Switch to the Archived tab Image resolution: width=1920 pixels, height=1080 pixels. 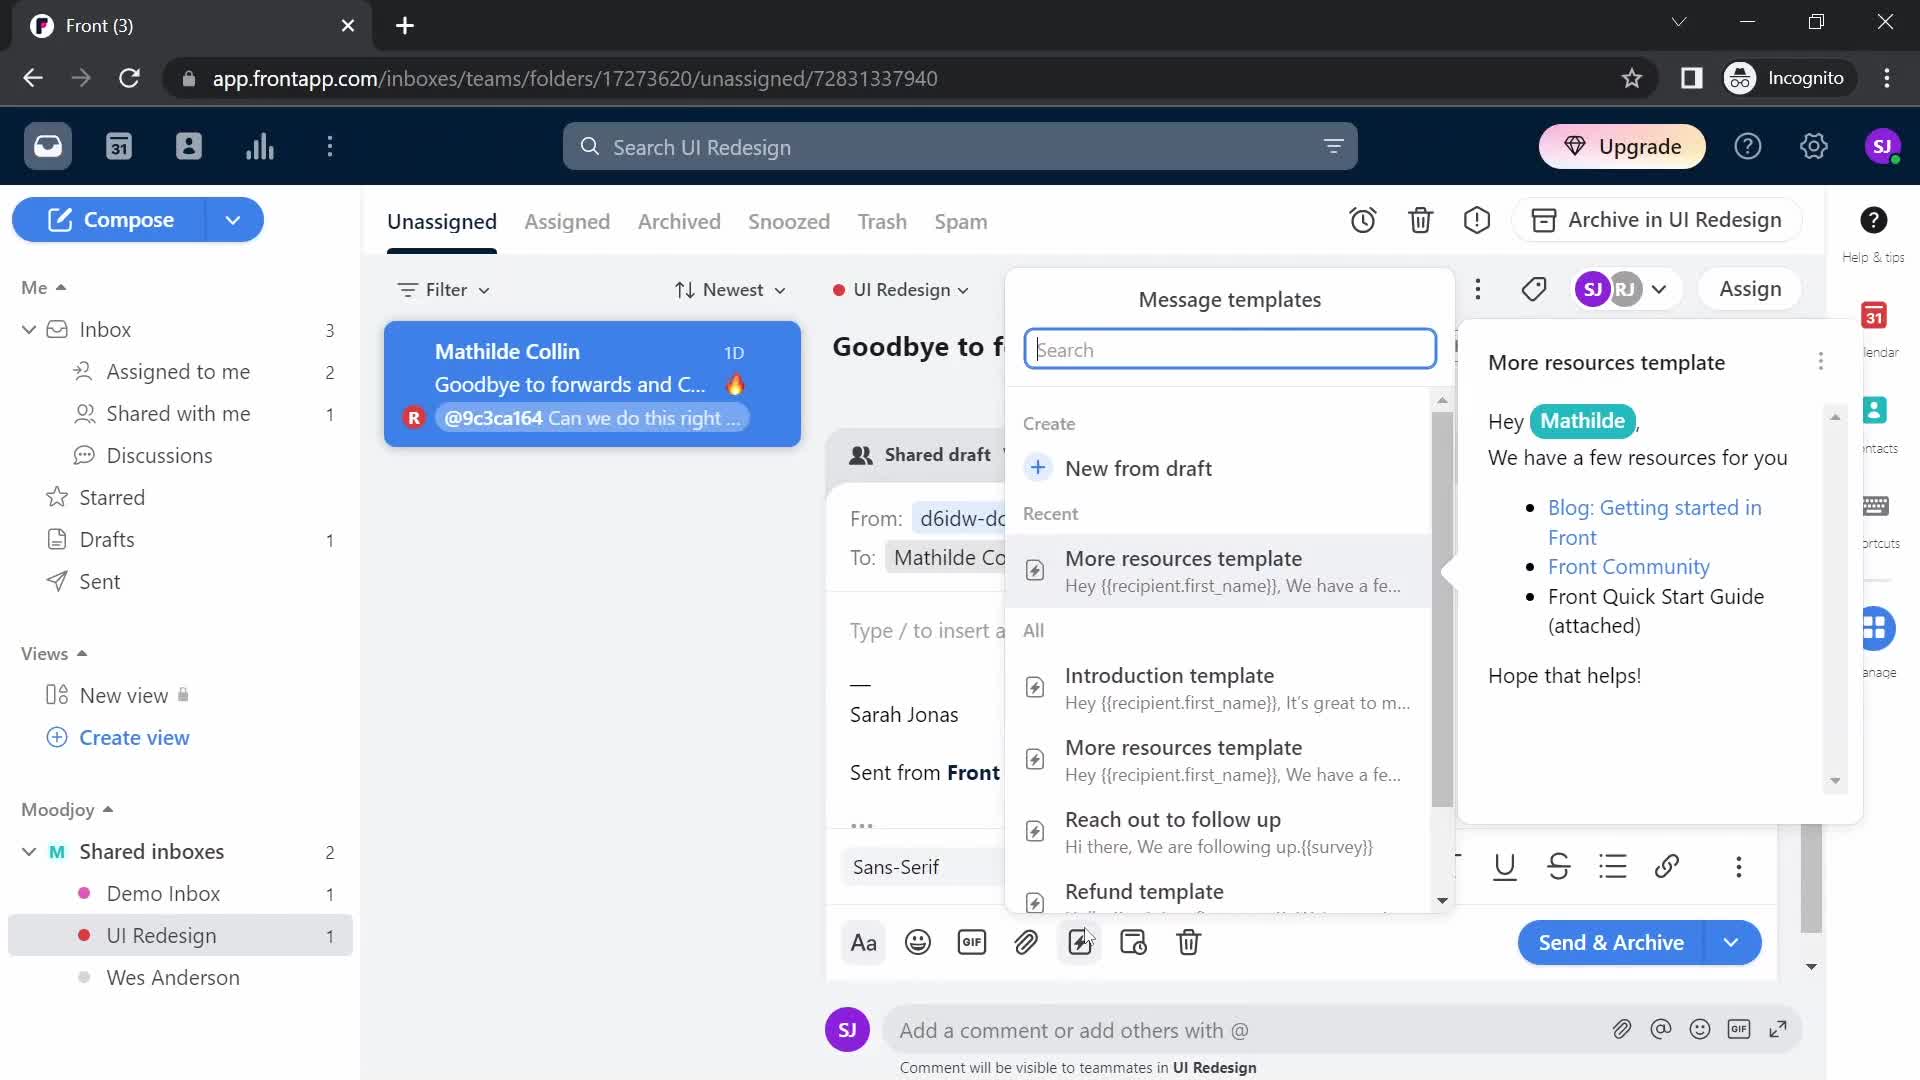click(679, 222)
